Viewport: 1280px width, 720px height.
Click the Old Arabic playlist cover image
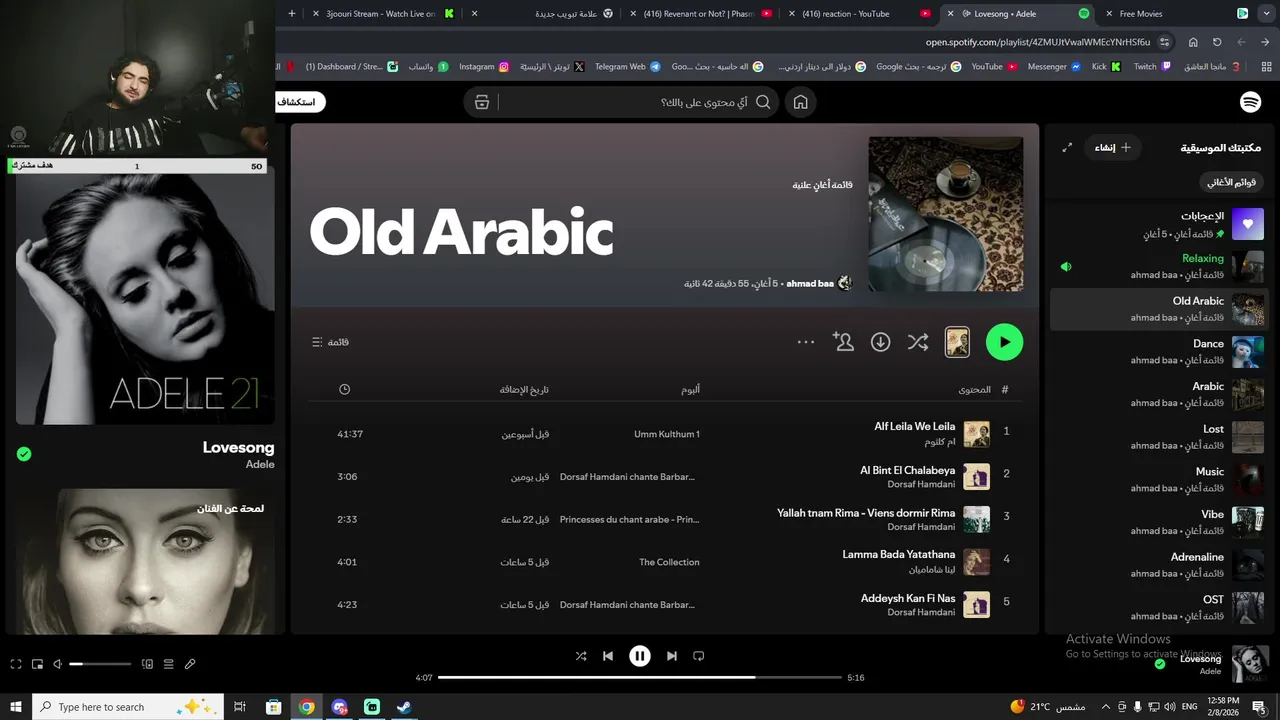(x=945, y=214)
